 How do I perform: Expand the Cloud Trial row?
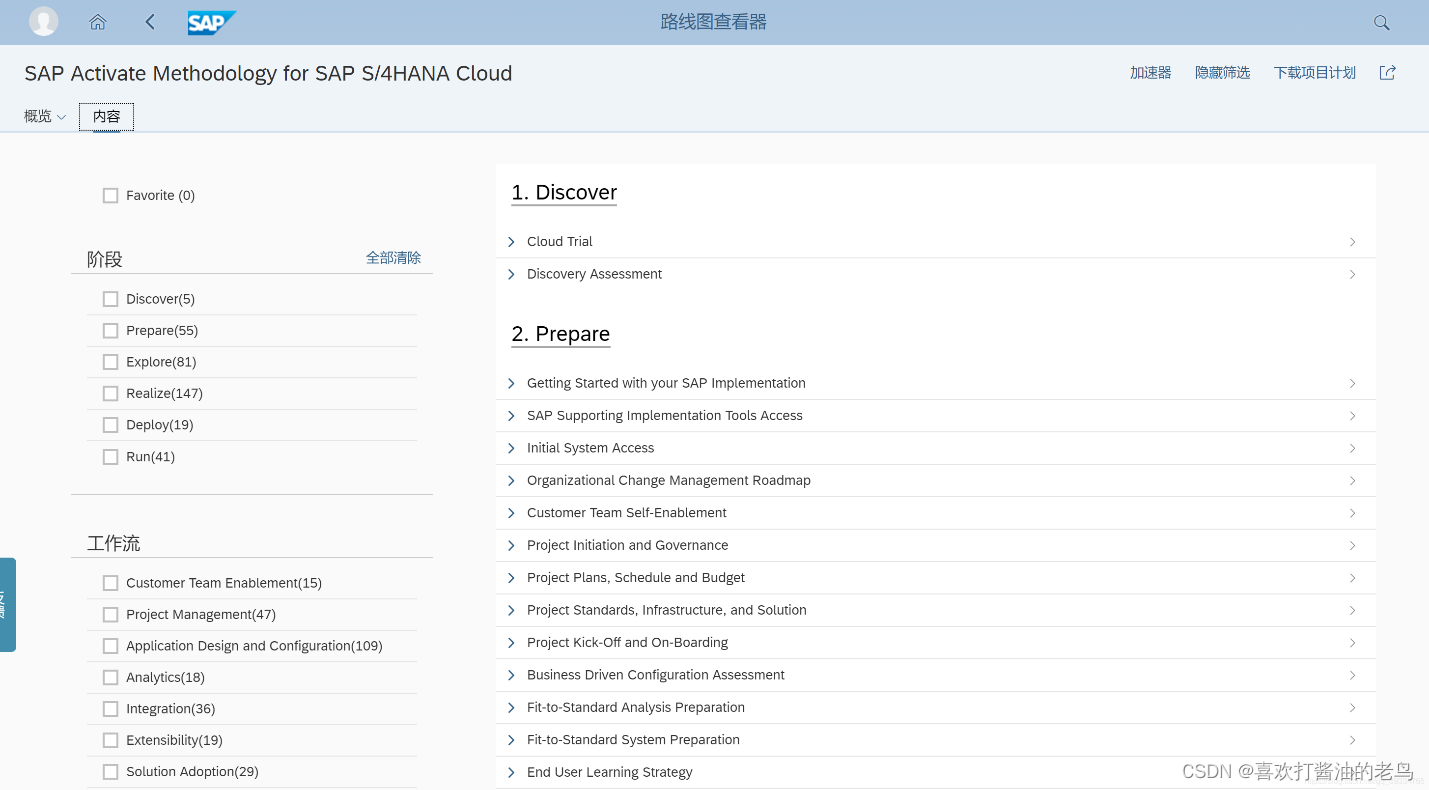pyautogui.click(x=511, y=242)
